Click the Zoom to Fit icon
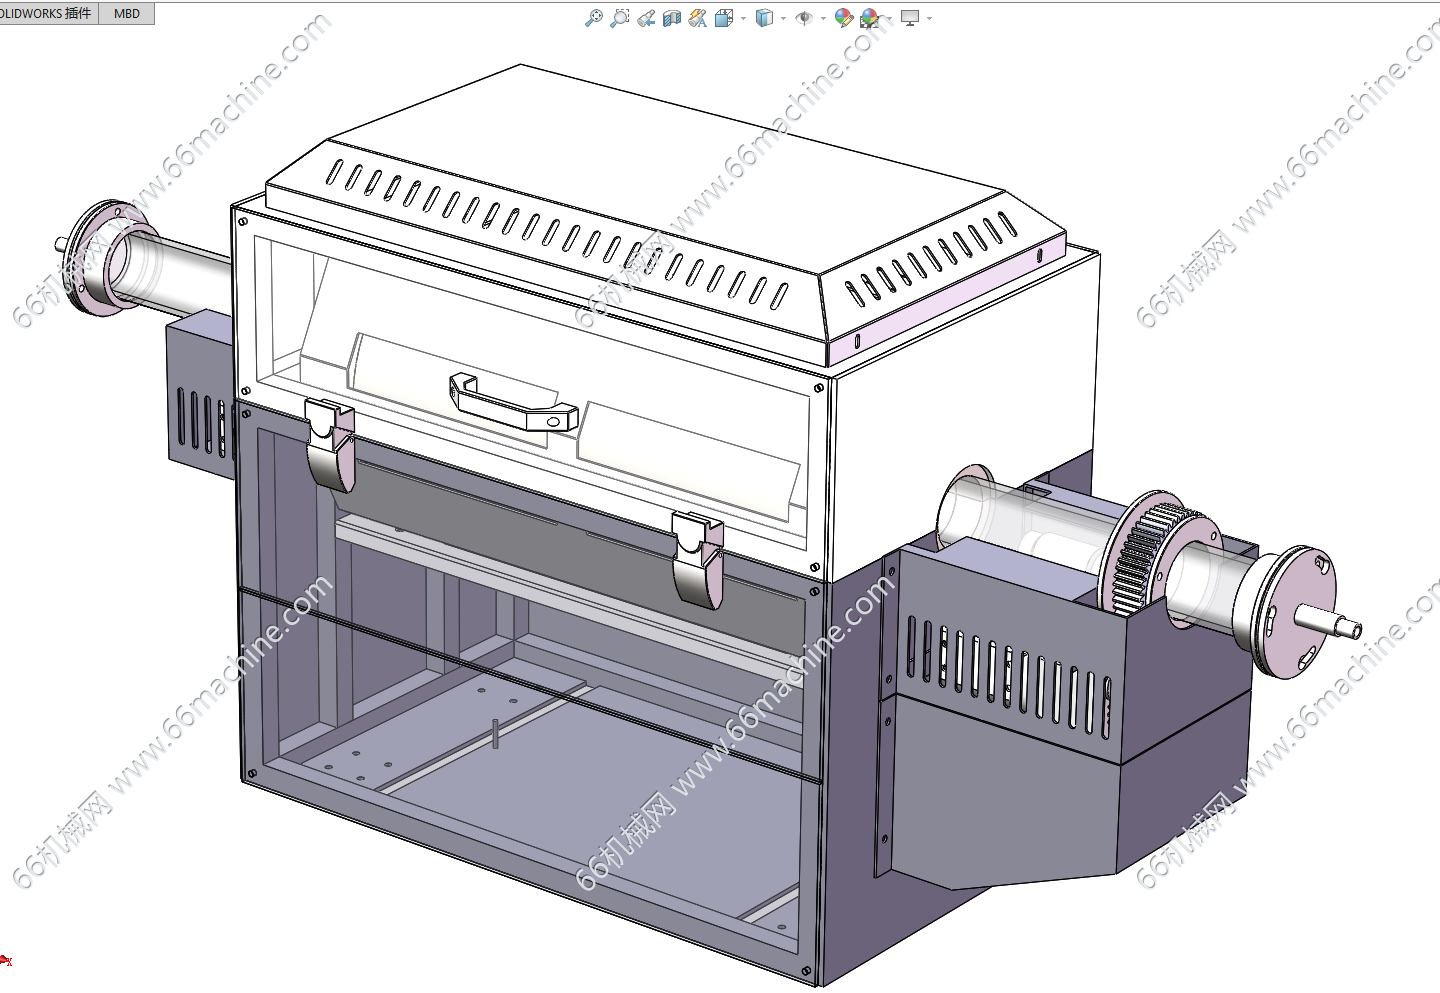Screen dimensions: 1440x993 click(594, 18)
